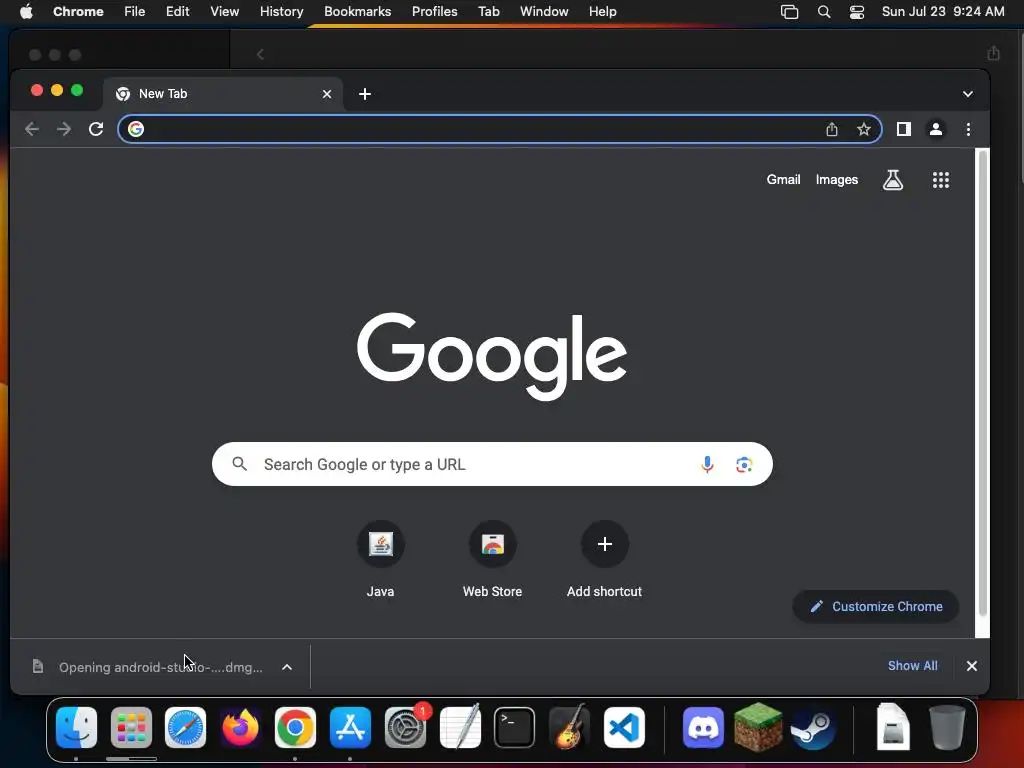Select the New Tab browser tab

click(x=224, y=94)
